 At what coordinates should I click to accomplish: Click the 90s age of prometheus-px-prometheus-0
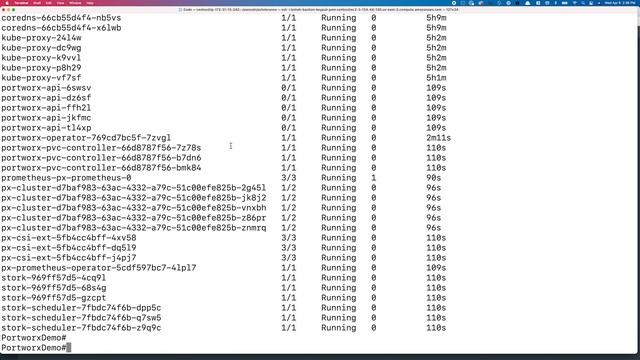pos(433,178)
